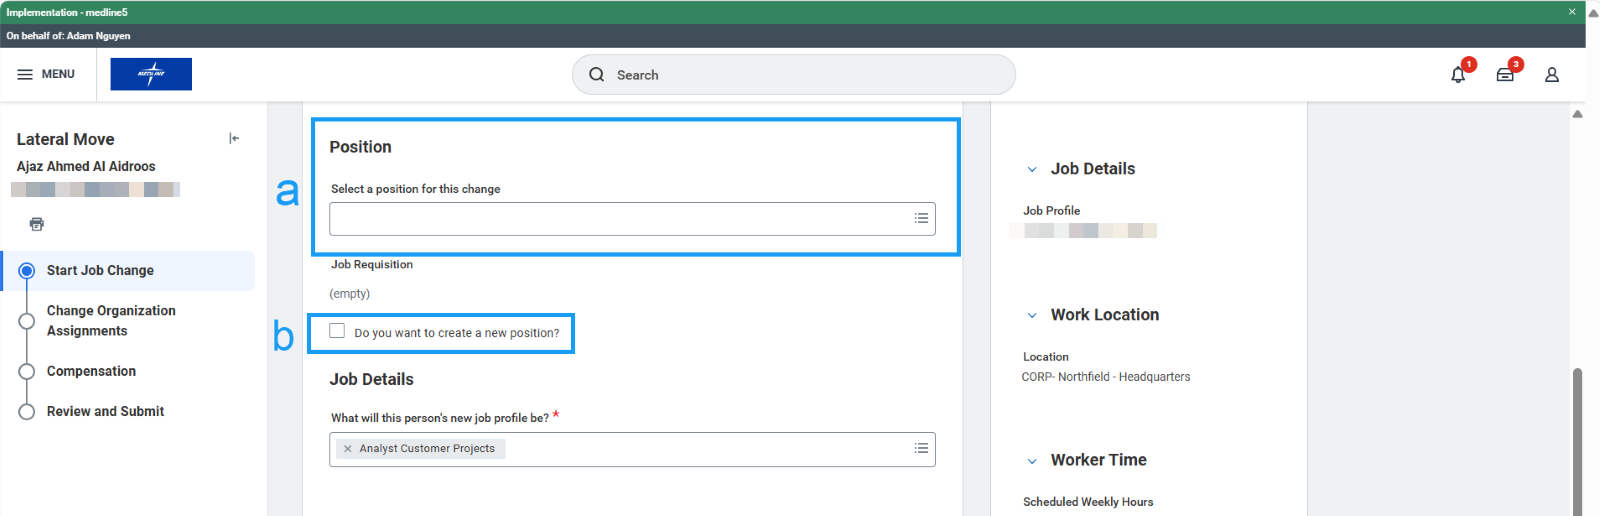
Task: Collapse the Work Location section chevron
Action: click(x=1032, y=315)
